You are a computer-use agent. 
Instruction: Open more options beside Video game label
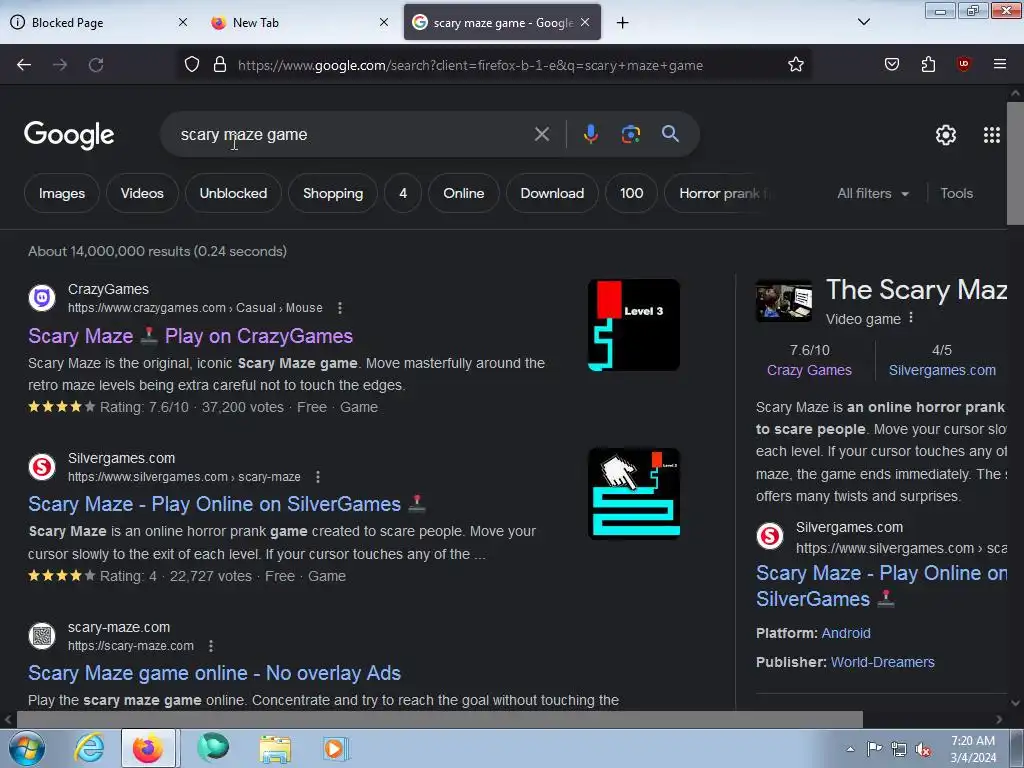911,318
